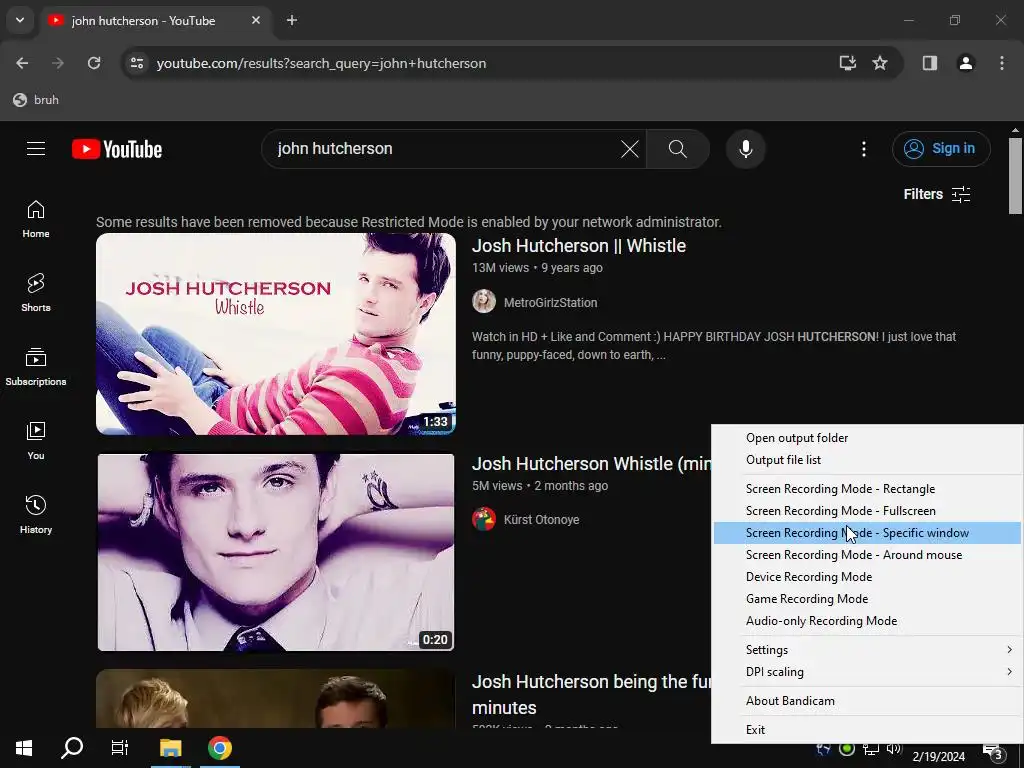Open the Josh Hutcherson || Whistle video title
Screen dimensions: 1024x768
[x=579, y=246]
